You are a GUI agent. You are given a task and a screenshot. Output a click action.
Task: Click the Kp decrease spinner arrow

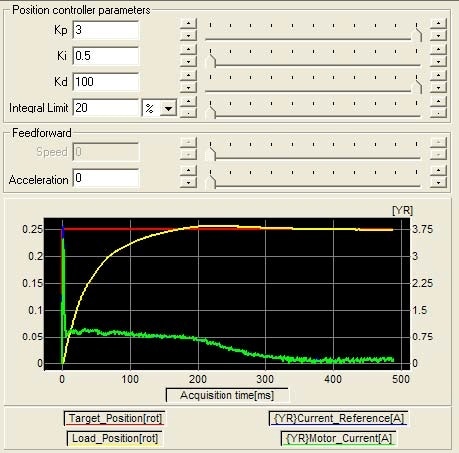click(188, 35)
